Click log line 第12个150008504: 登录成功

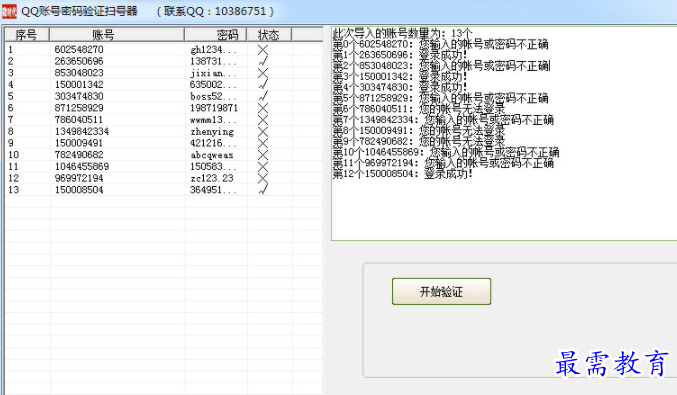pos(403,174)
